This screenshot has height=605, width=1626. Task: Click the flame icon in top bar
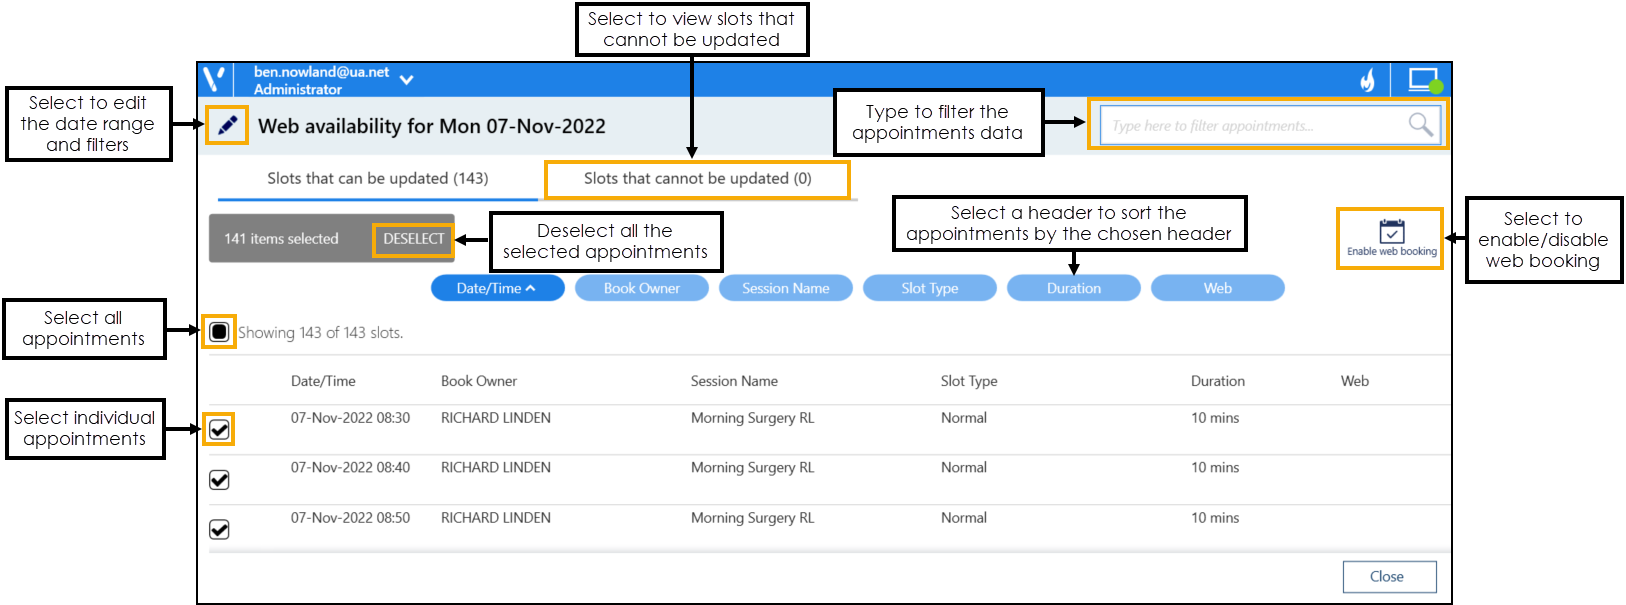[1367, 80]
